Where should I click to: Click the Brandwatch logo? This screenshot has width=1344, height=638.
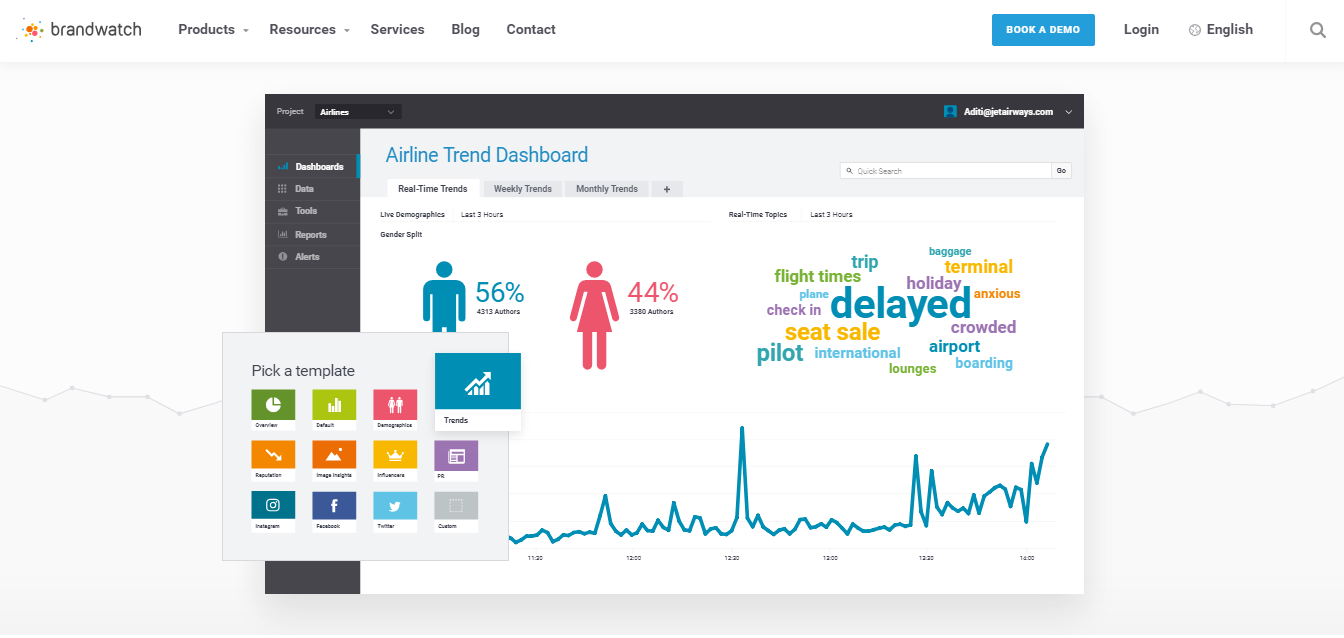click(80, 30)
